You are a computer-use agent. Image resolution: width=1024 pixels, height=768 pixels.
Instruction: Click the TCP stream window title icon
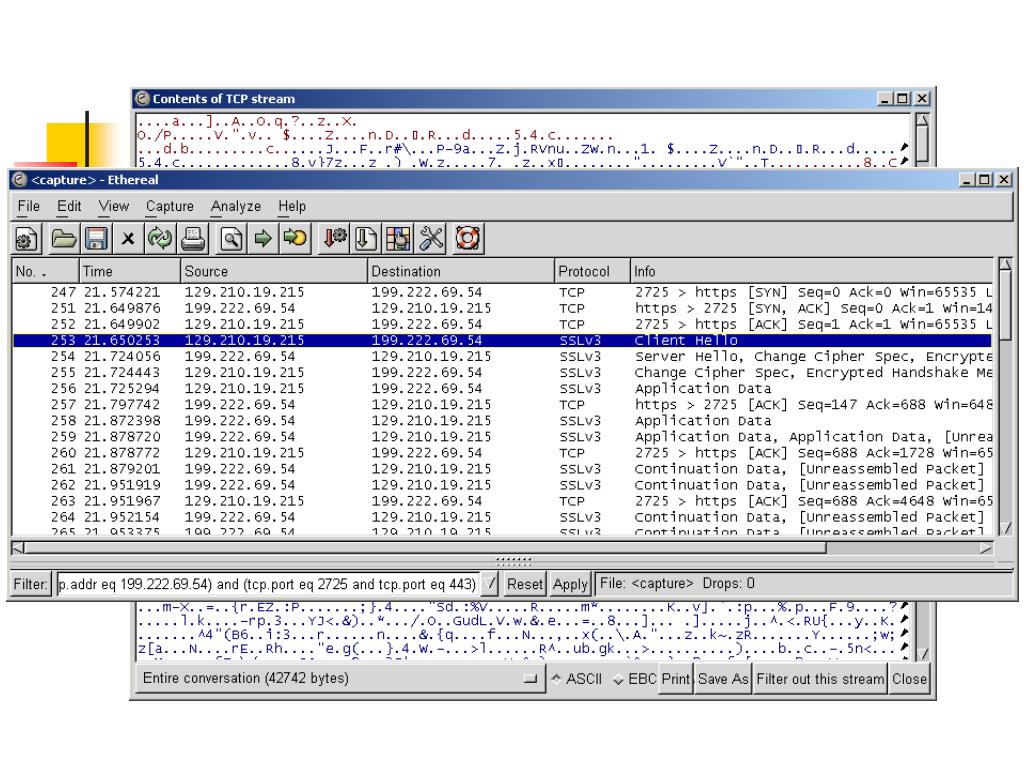(x=142, y=99)
